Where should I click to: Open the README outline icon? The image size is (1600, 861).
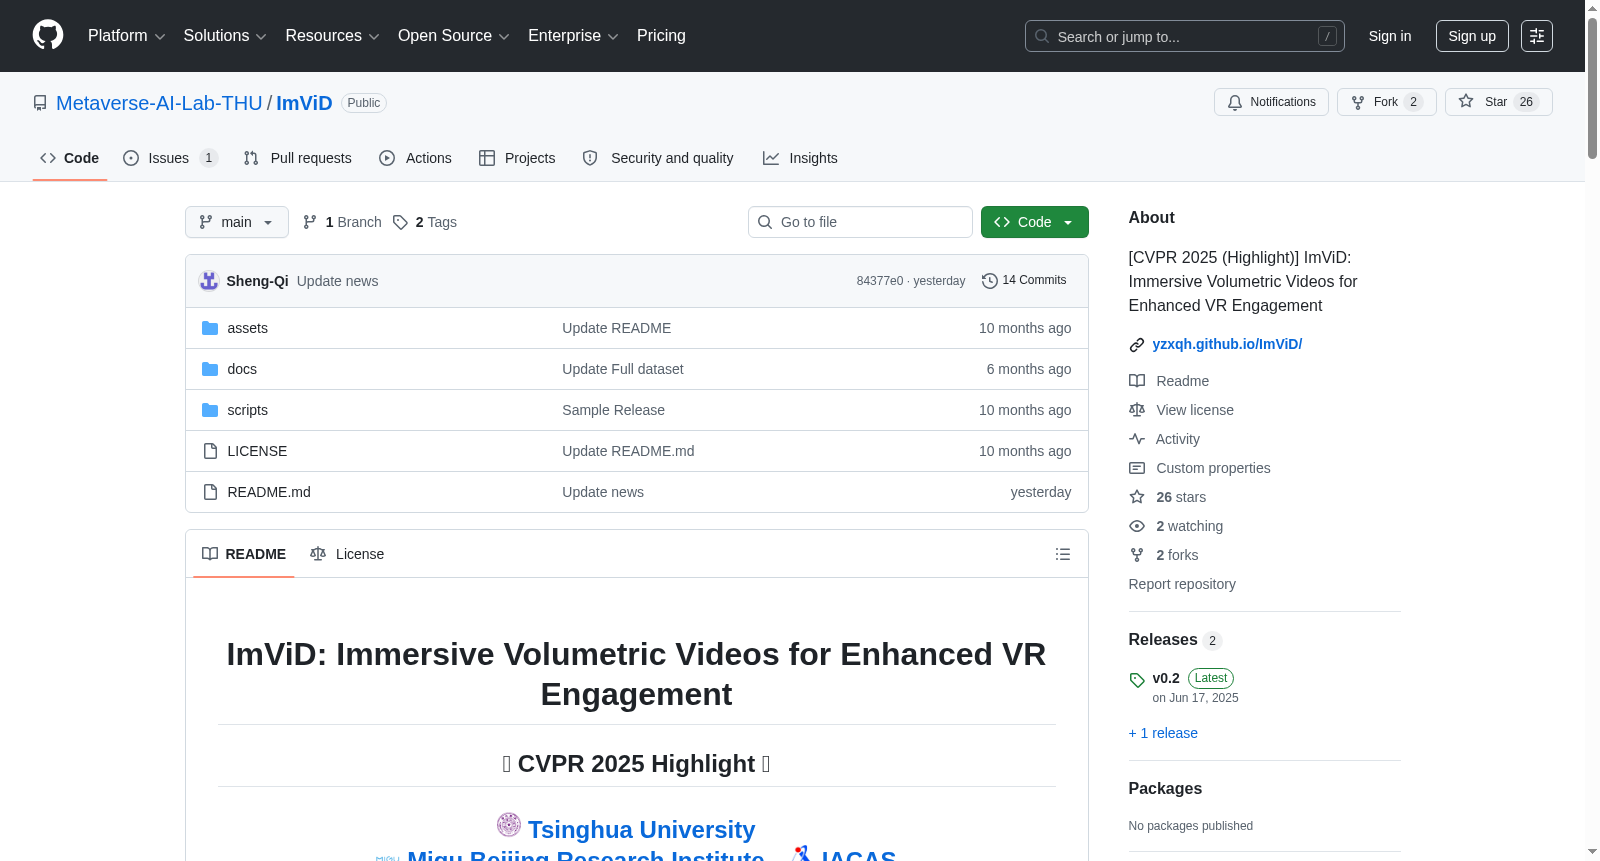click(1063, 554)
